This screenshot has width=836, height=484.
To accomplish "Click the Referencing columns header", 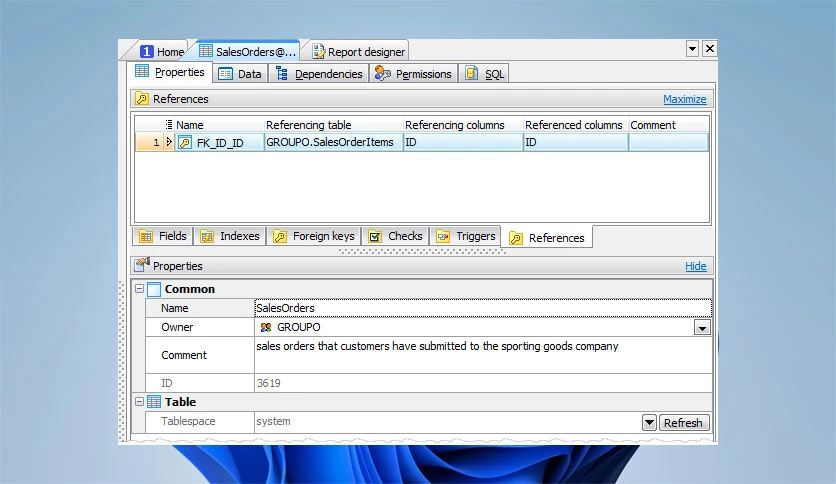I will [x=463, y=125].
